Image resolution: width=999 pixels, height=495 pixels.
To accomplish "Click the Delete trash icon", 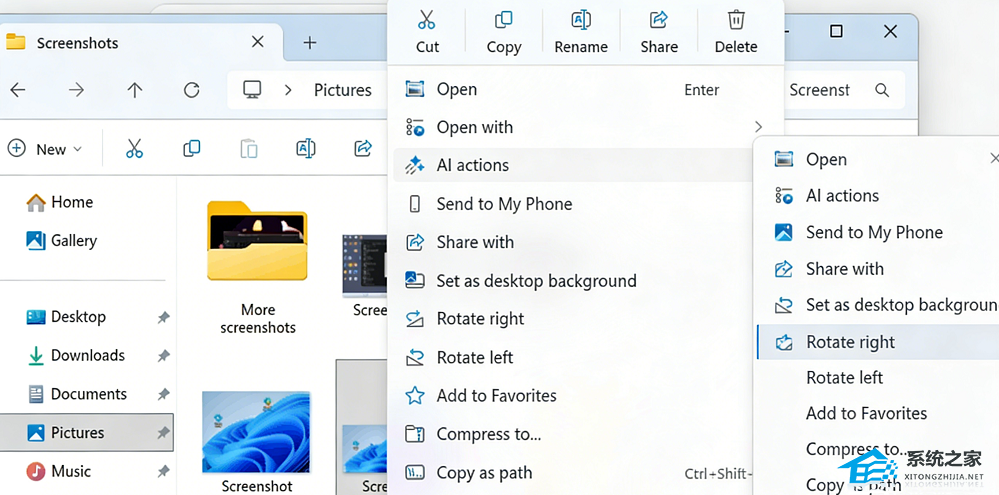I will tap(736, 21).
